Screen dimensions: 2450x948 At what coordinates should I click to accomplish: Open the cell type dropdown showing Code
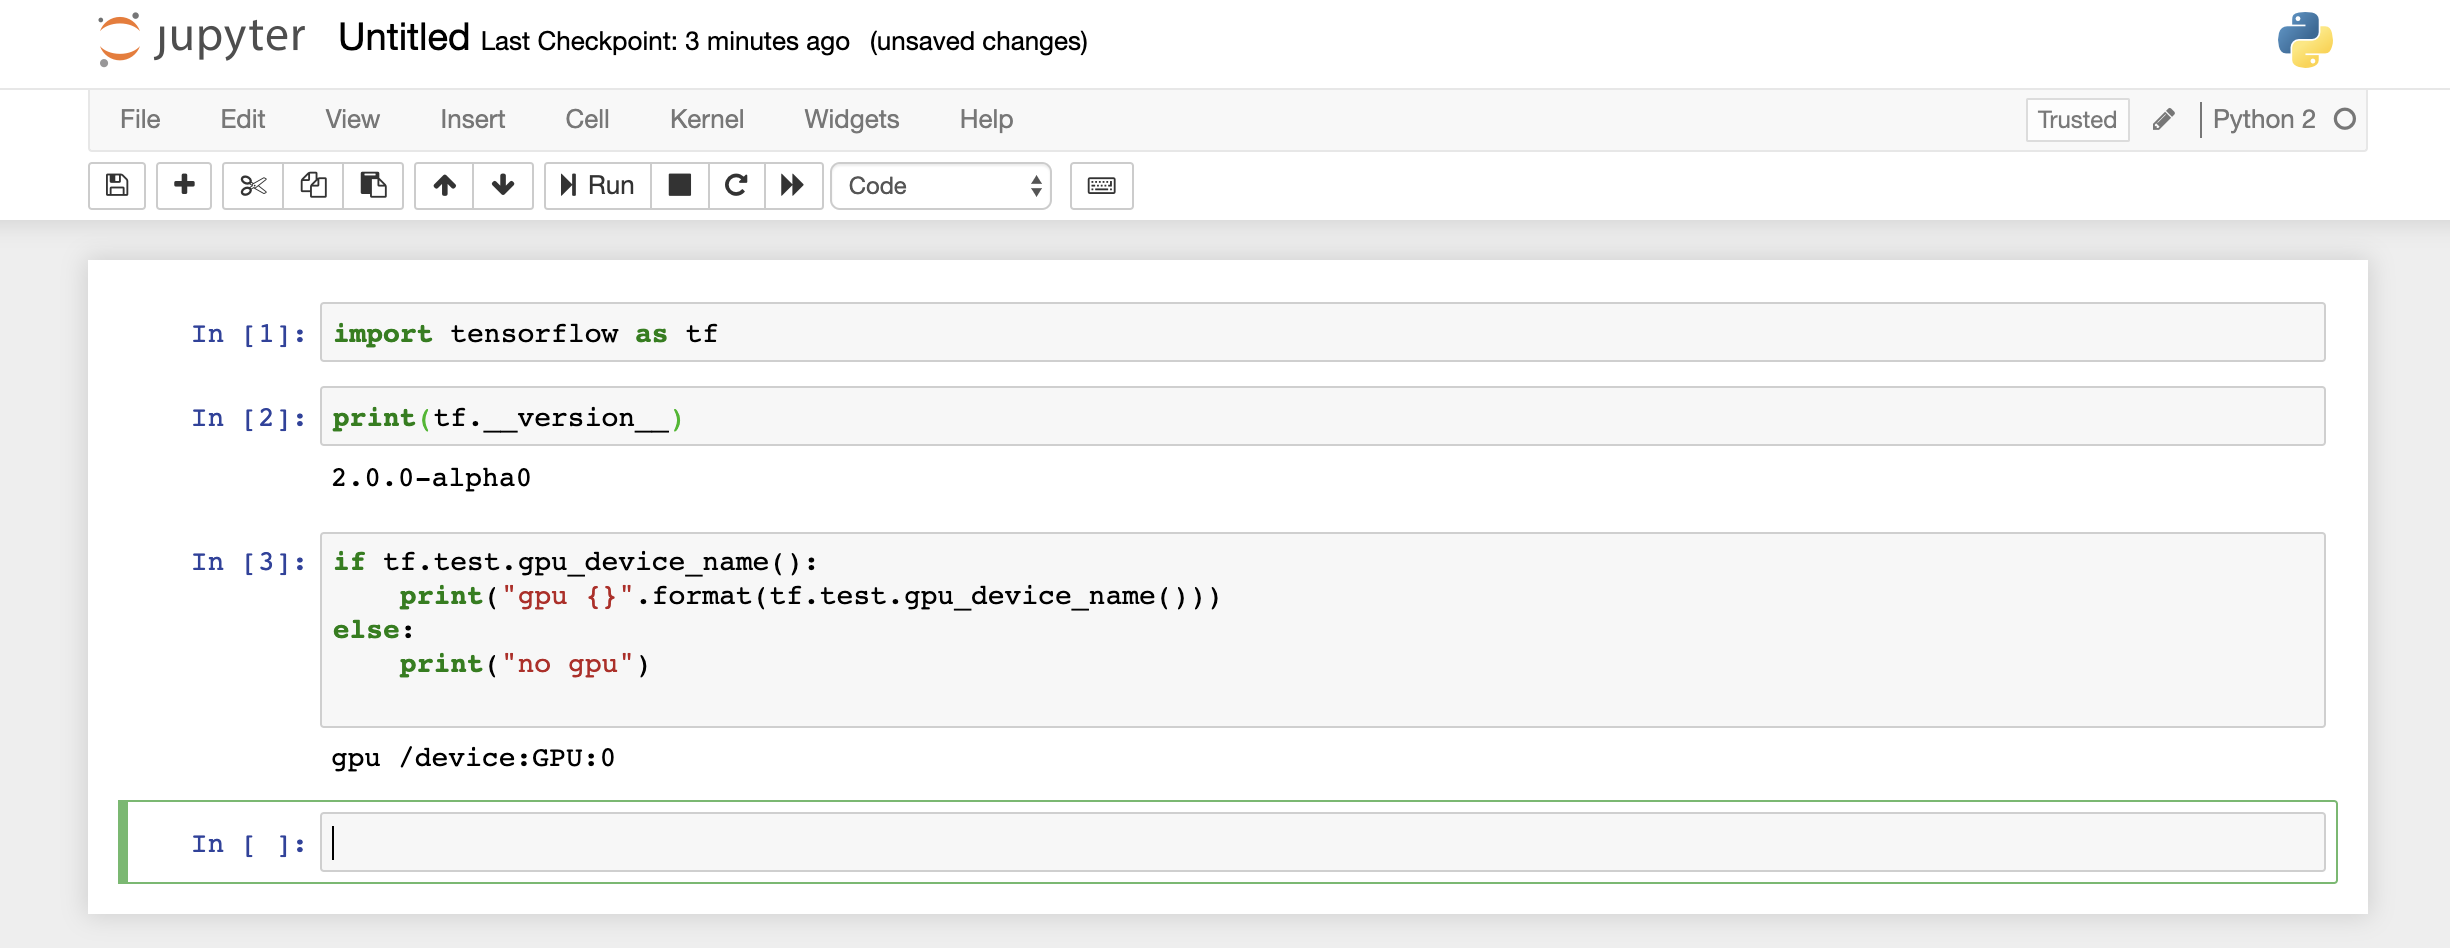pyautogui.click(x=940, y=185)
